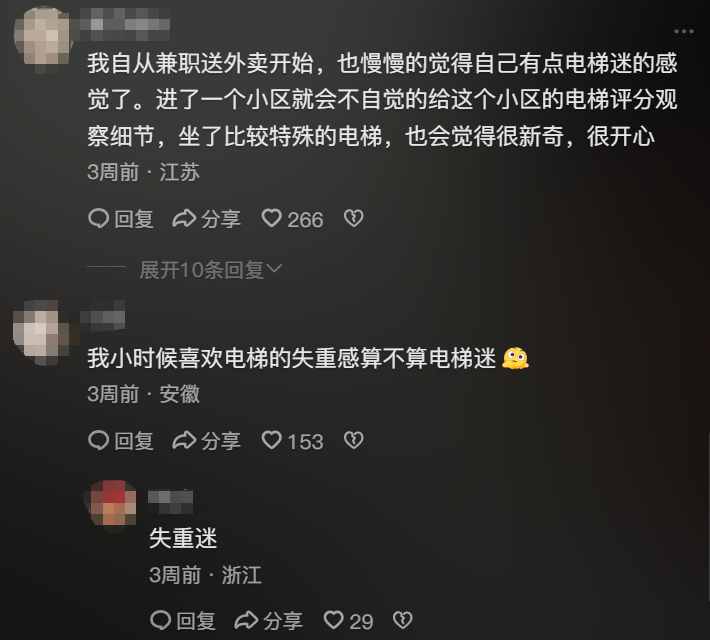Click the long delivery rider comment text
Screen dimensions: 710x640
click(x=382, y=100)
